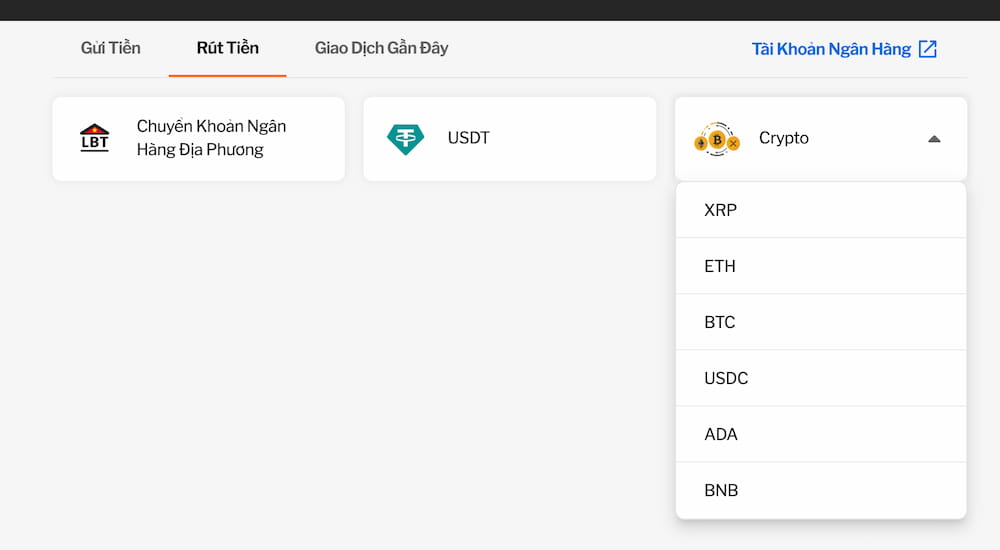Open the Giao Dịch Gần Đây tab
1000x550 pixels.
coord(381,48)
